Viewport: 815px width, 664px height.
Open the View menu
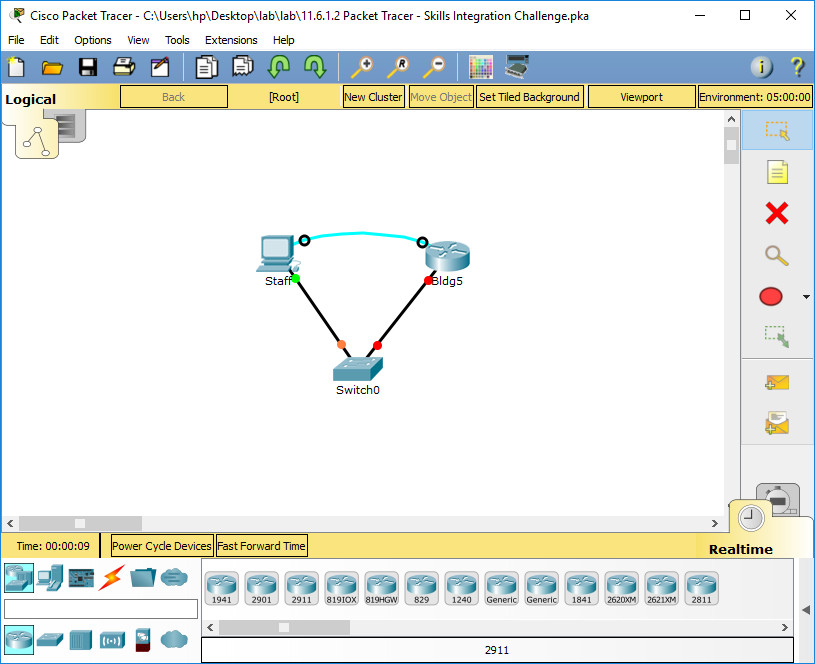point(138,40)
